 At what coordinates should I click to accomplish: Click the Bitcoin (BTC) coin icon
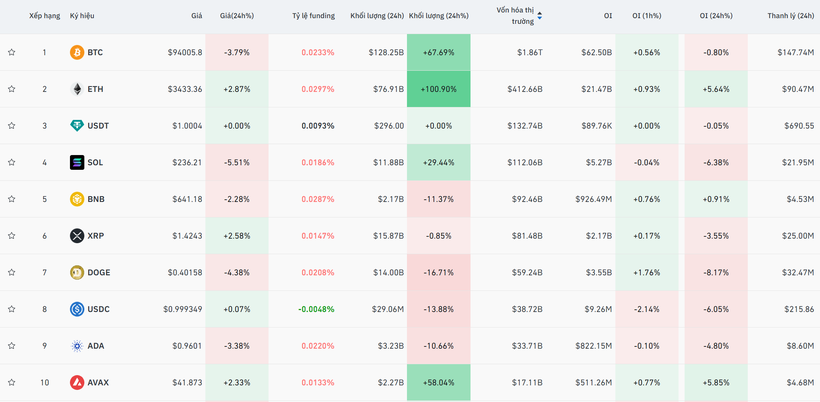coord(77,52)
